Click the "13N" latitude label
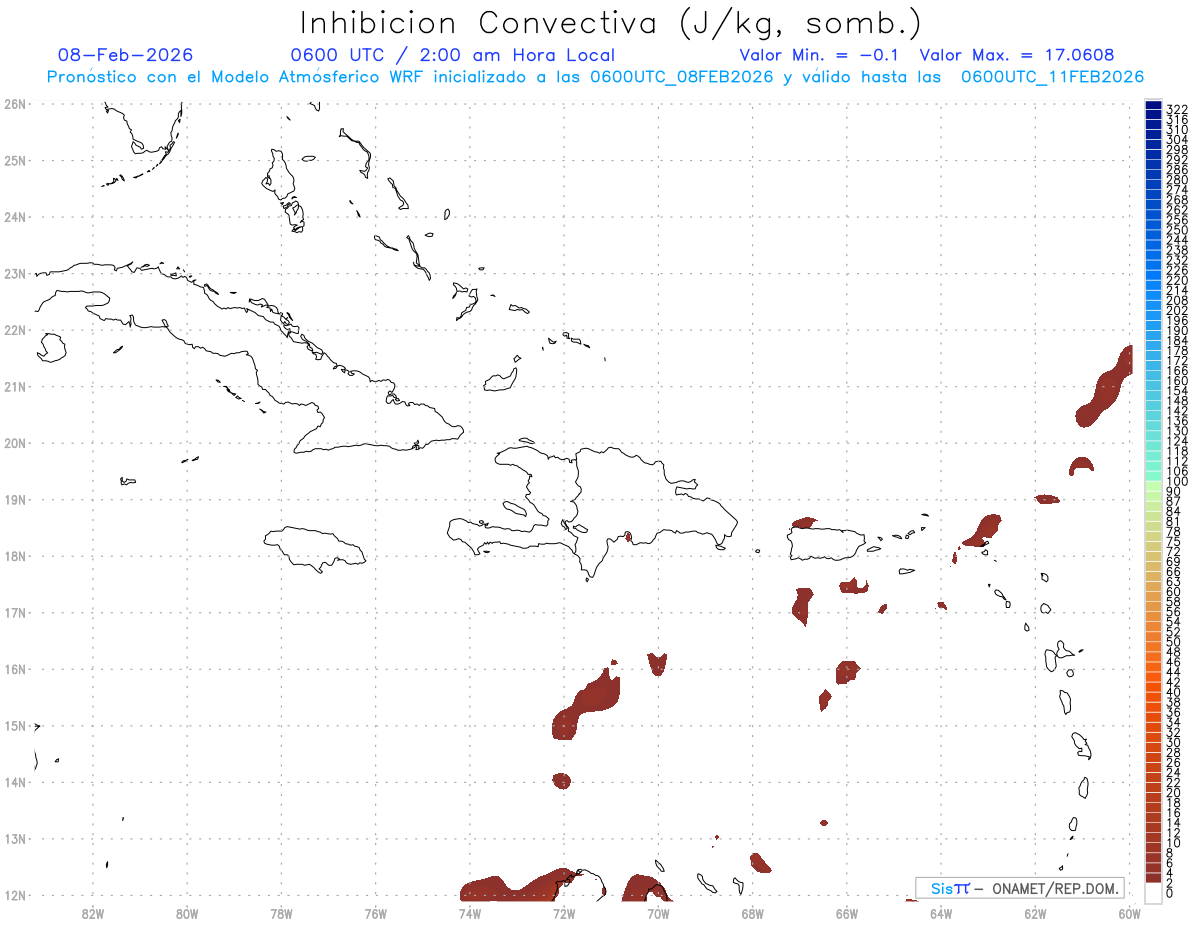 tap(14, 839)
